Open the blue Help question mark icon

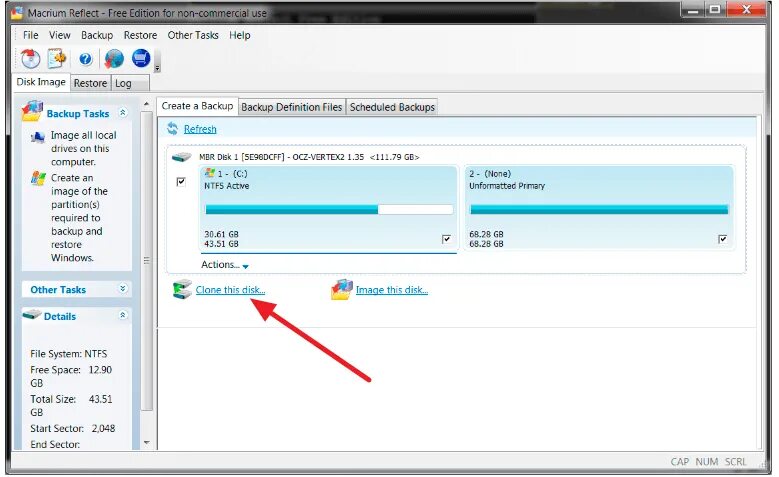pyautogui.click(x=85, y=59)
